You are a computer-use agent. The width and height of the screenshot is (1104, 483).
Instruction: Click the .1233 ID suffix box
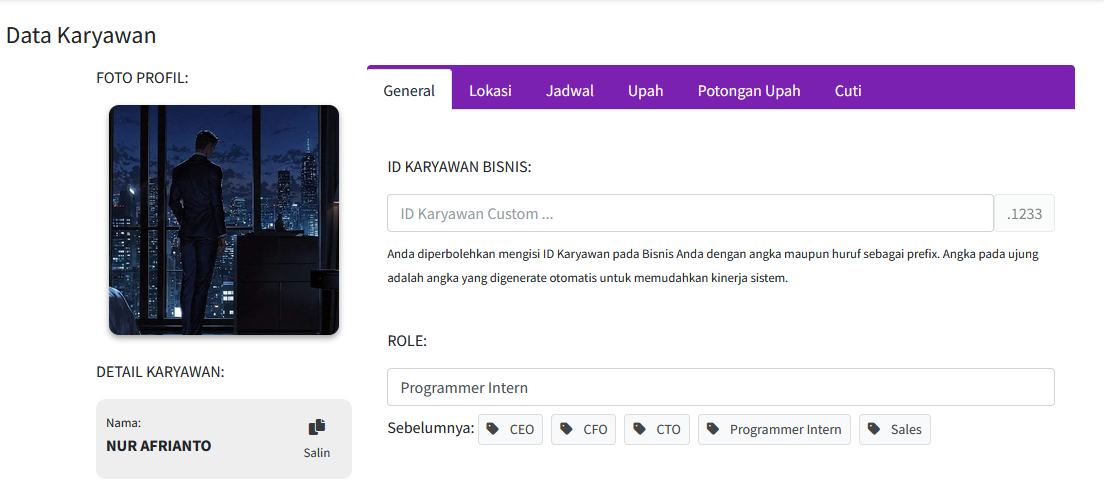click(1024, 213)
